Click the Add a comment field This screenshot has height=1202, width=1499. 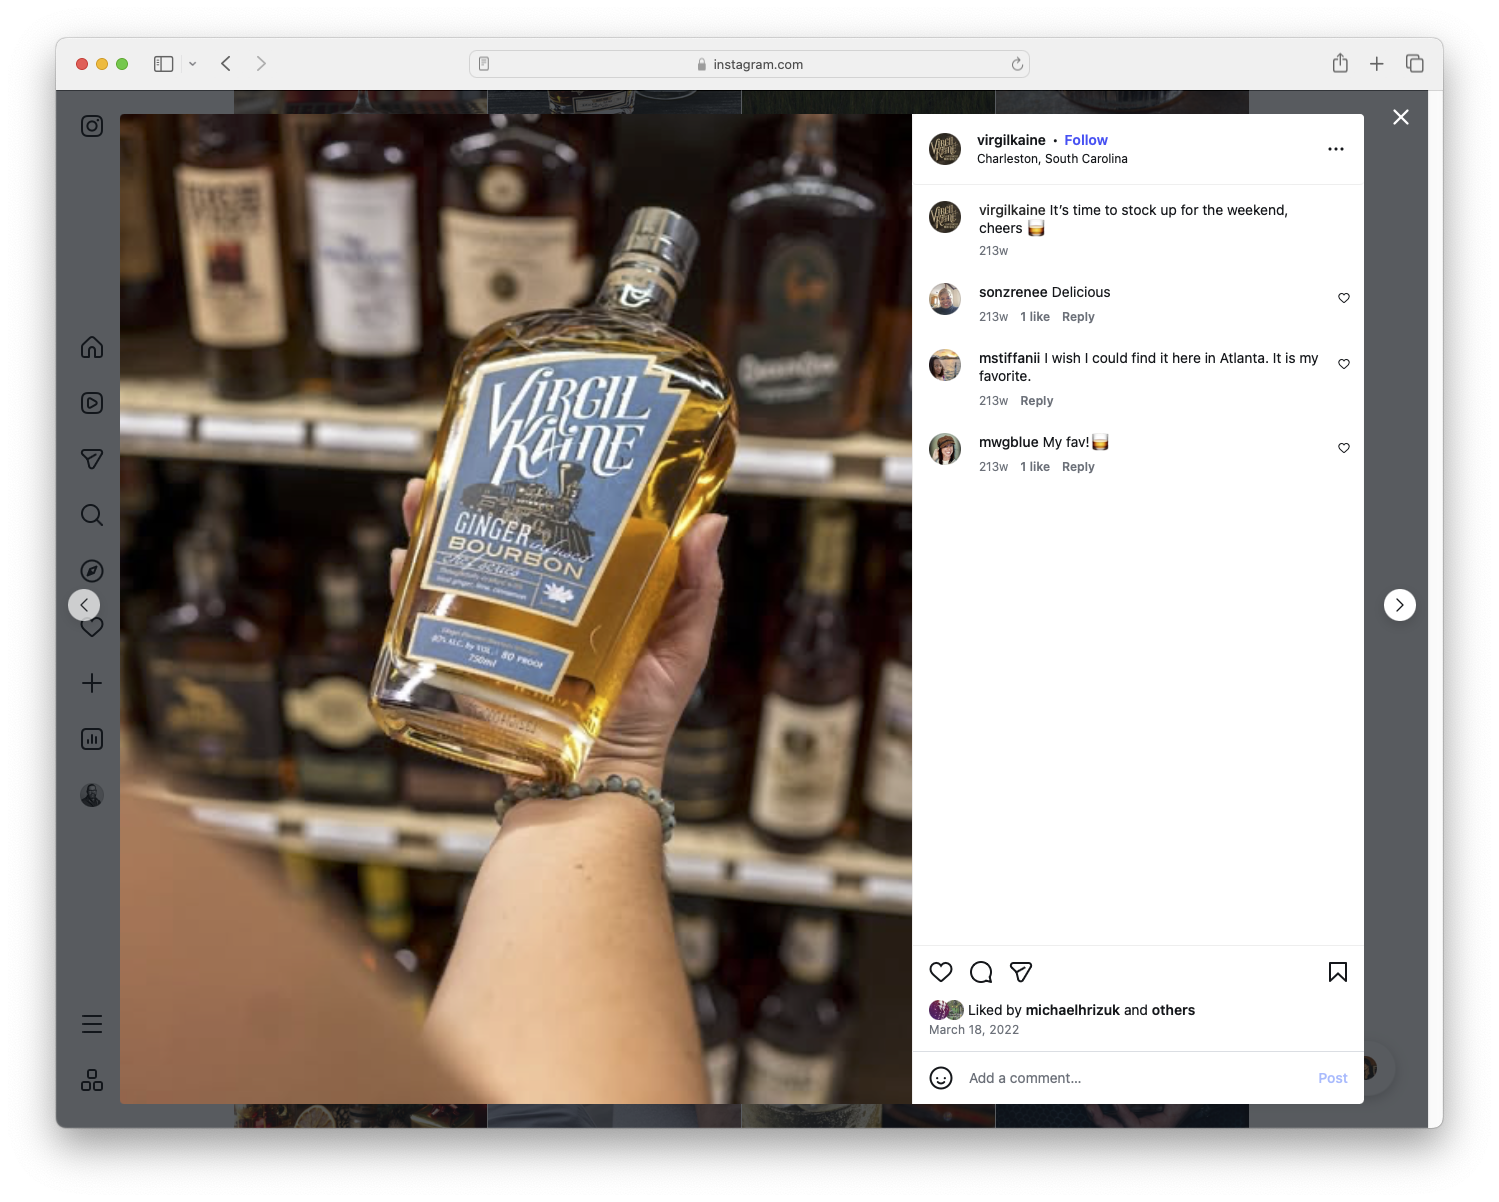click(x=1100, y=1078)
